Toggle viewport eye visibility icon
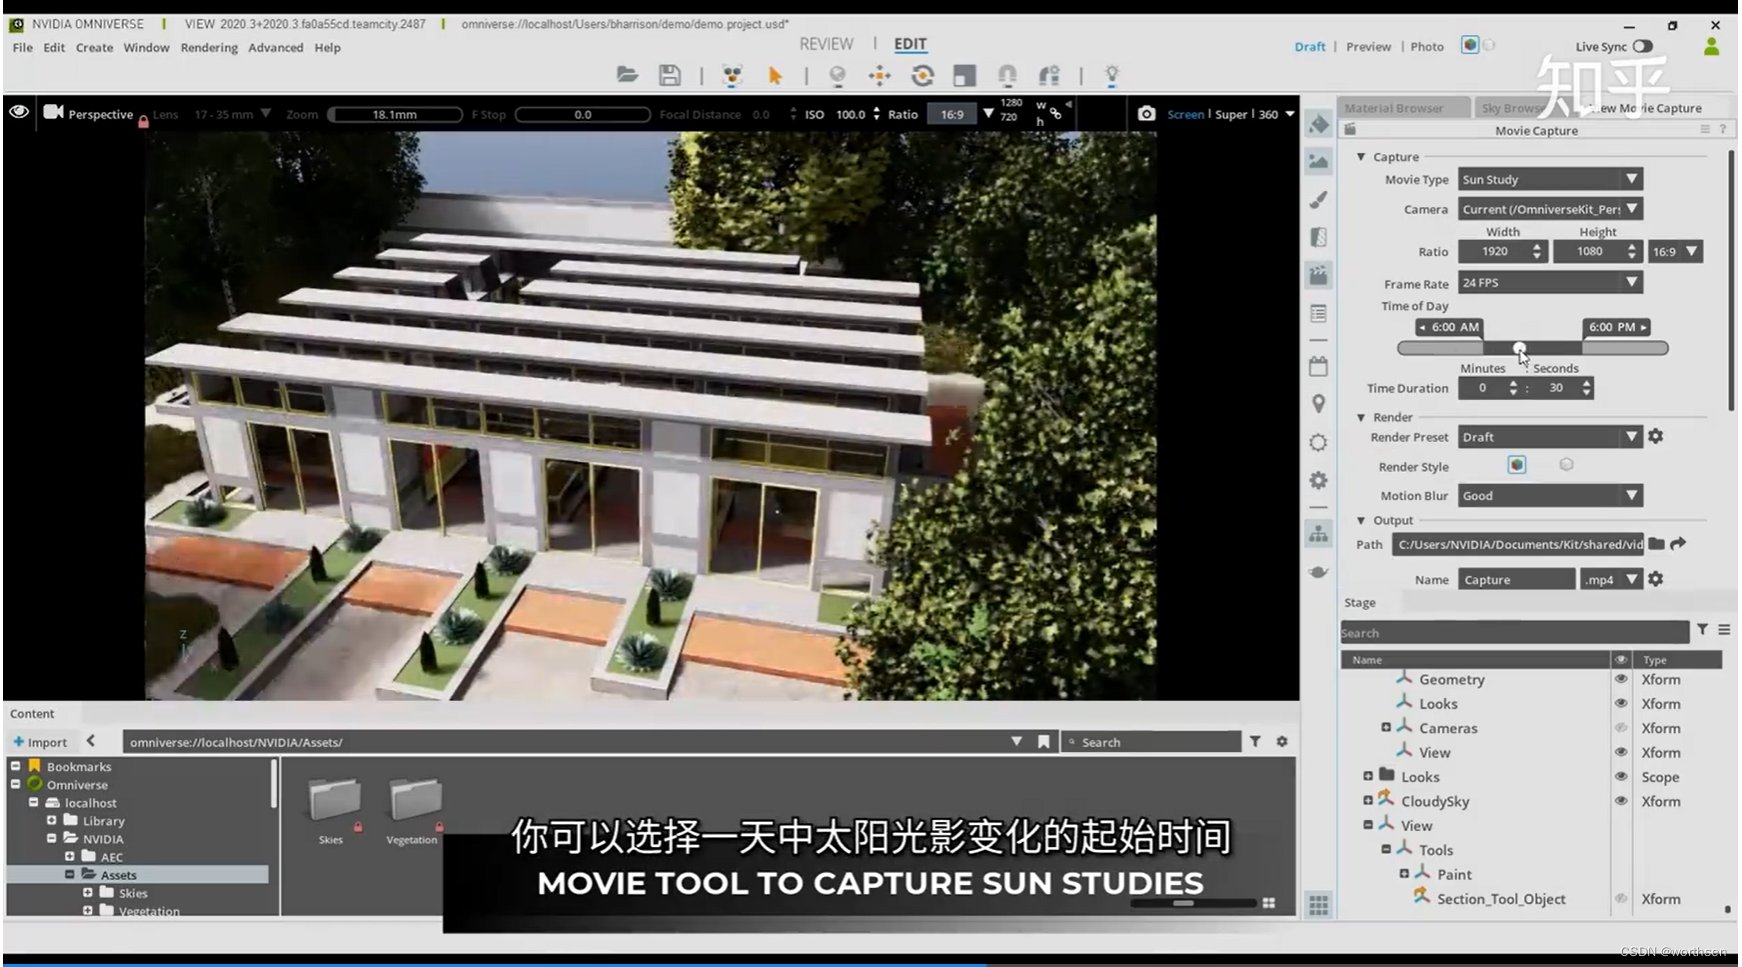The width and height of the screenshot is (1742, 967). (x=19, y=112)
